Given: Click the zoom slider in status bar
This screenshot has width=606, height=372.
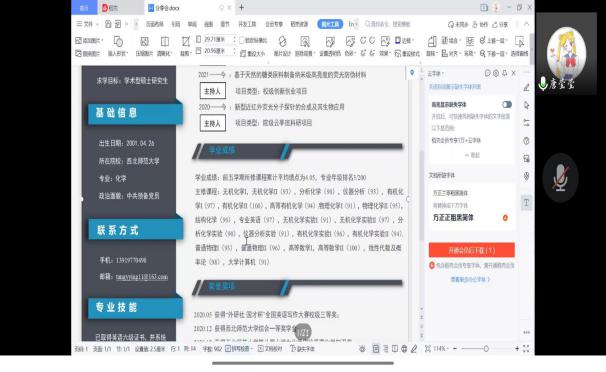Looking at the screenshot, I should point(486,349).
